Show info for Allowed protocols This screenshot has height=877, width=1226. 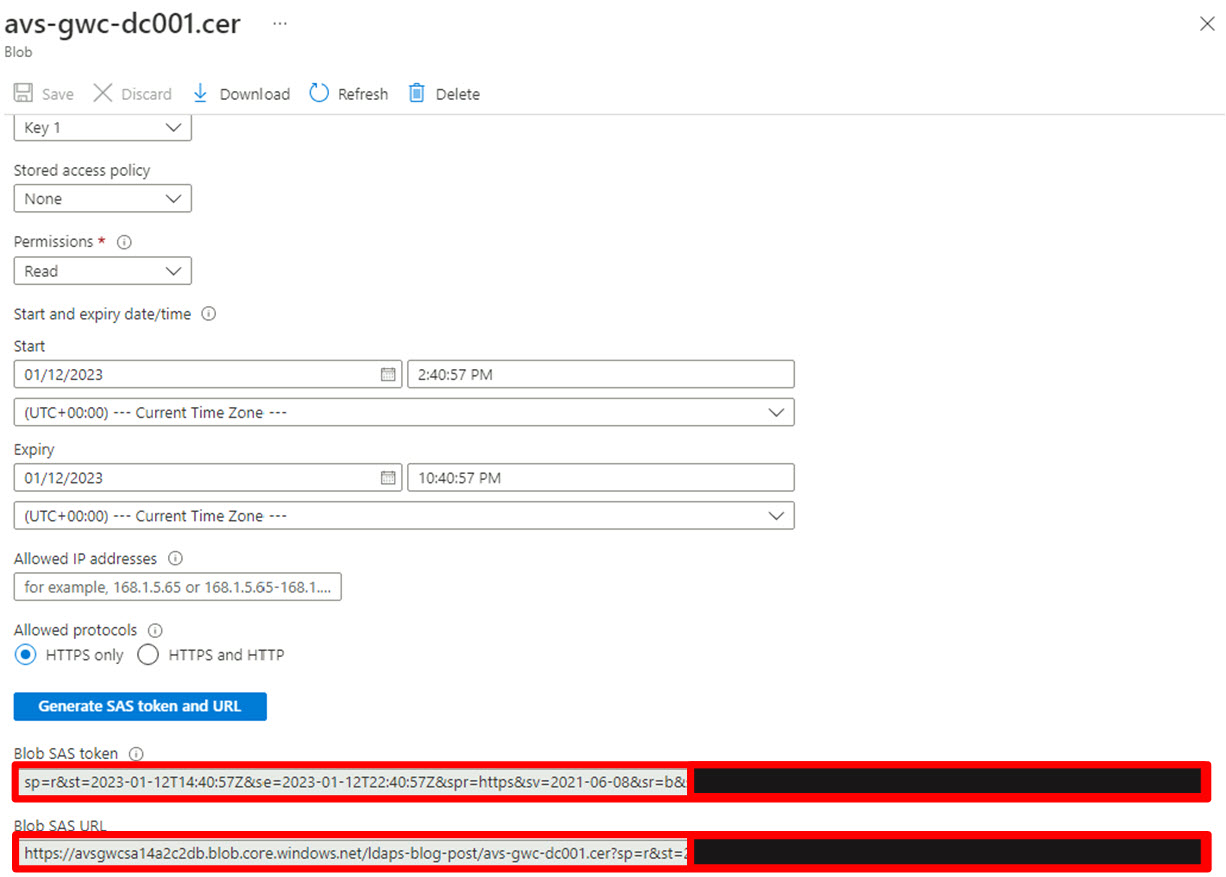155,631
